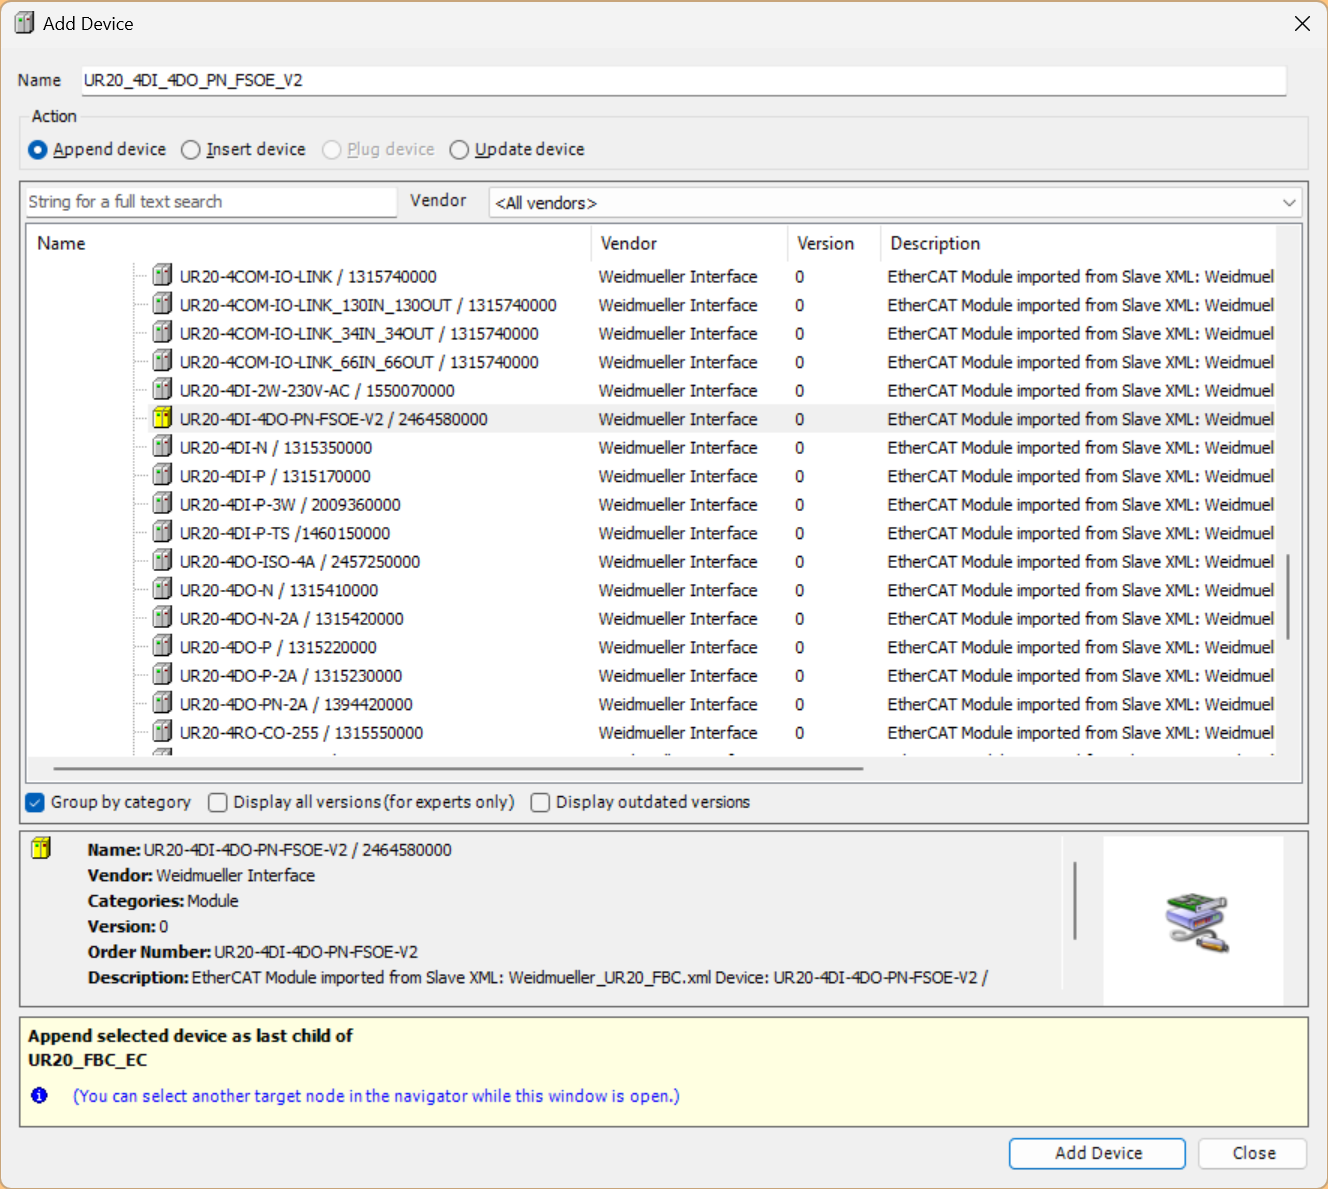
Task: Click module icon for UR20-4DI-P-3W
Action: [x=162, y=503]
